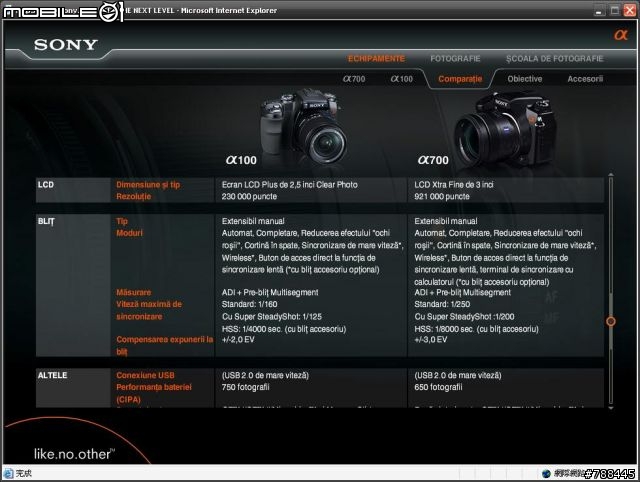Open the ECHIPAMENTE menu
640x482 pixels.
pyautogui.click(x=376, y=59)
